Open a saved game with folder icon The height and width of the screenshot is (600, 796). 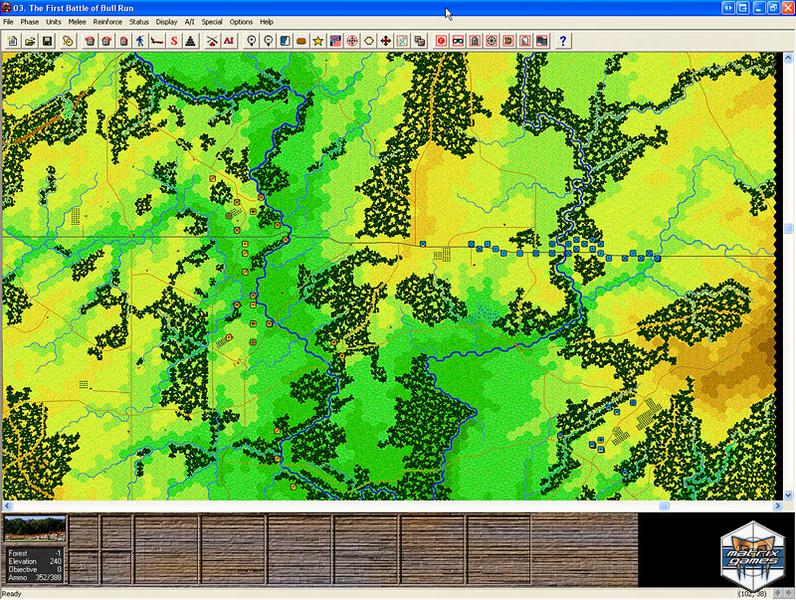coord(30,41)
